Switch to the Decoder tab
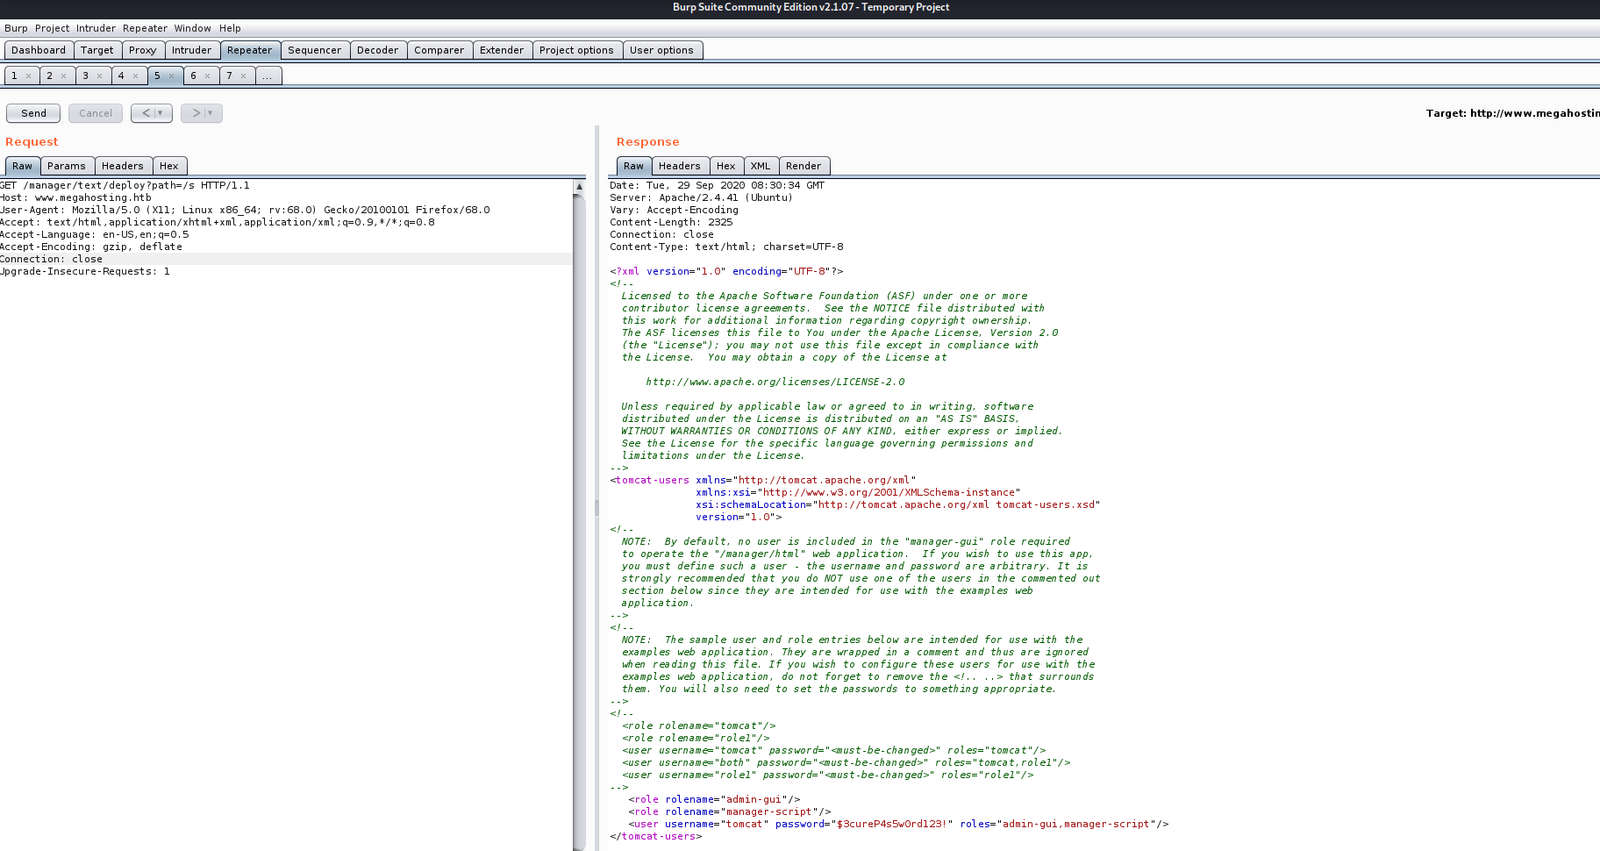 [378, 50]
